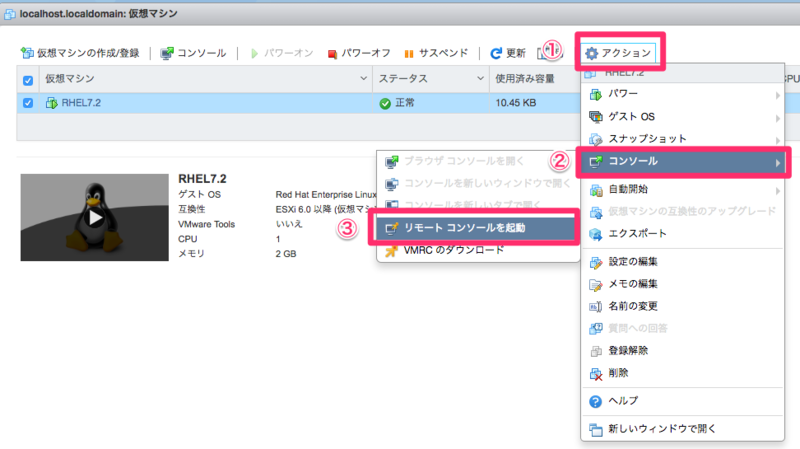
Task: Open the RHEL7.2 VM name link
Action: pos(81,103)
